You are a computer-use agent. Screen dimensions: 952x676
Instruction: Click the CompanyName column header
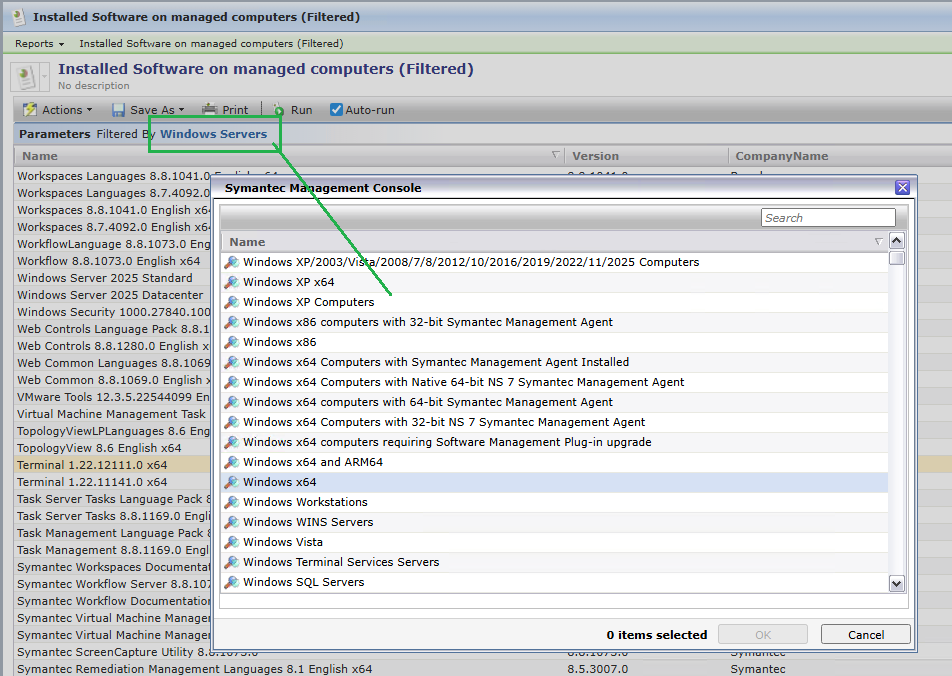[x=781, y=156]
